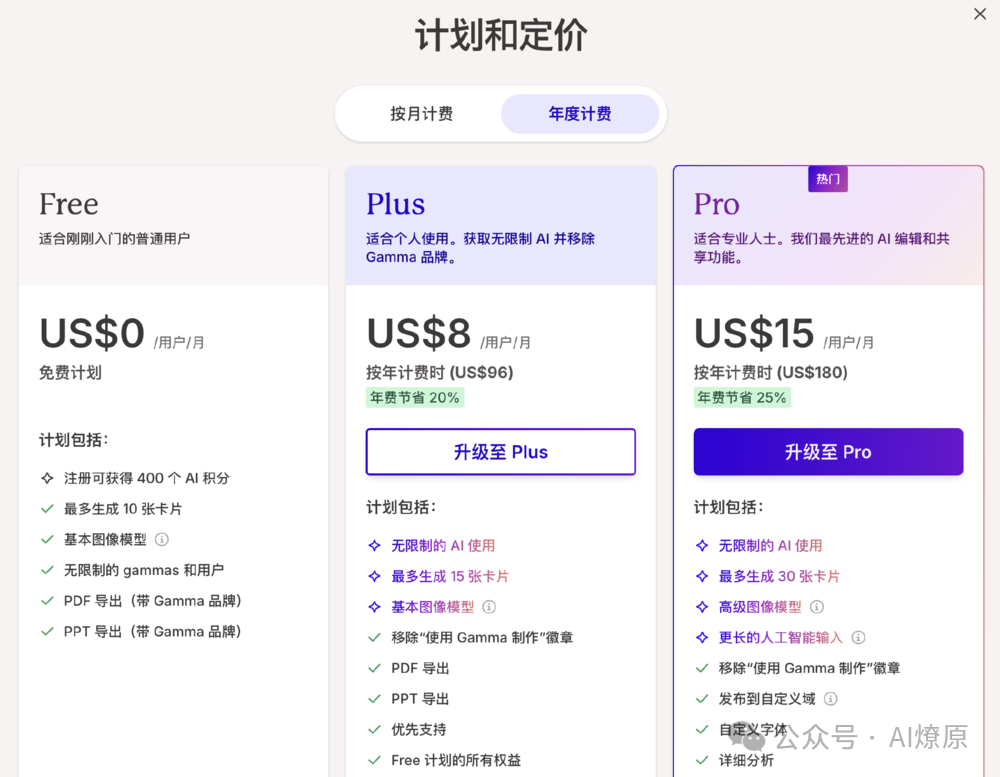Toggle the billing period selector pill
Viewport: 1000px width, 777px height.
(x=500, y=114)
